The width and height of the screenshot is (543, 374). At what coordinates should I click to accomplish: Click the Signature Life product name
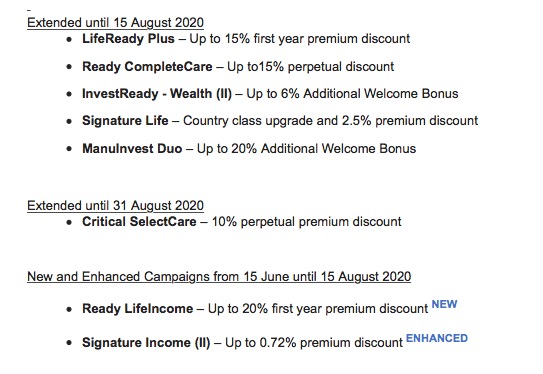[125, 121]
